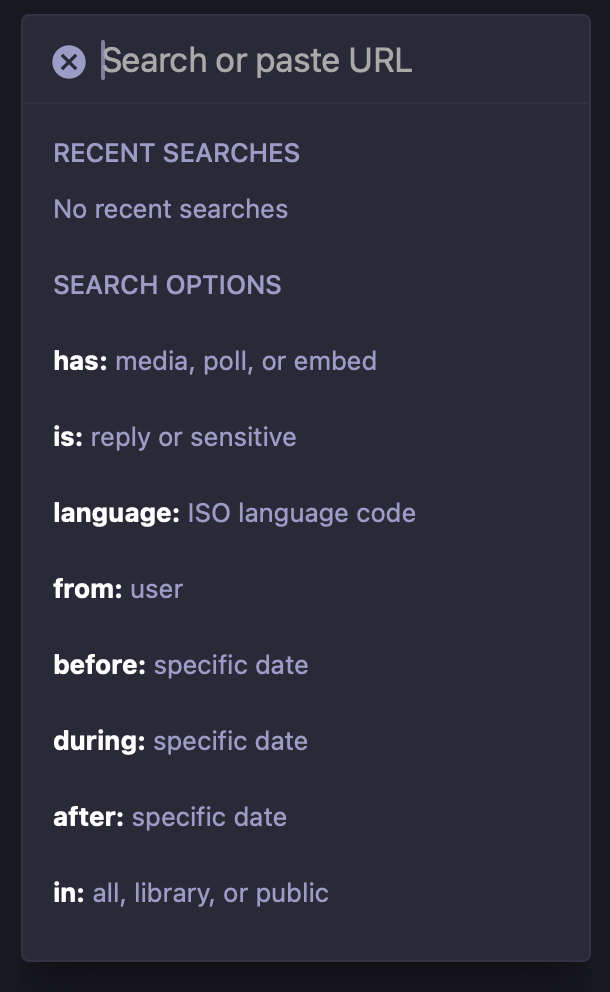Click the 'ISO language code' hint text
The width and height of the screenshot is (610, 992).
302,514
